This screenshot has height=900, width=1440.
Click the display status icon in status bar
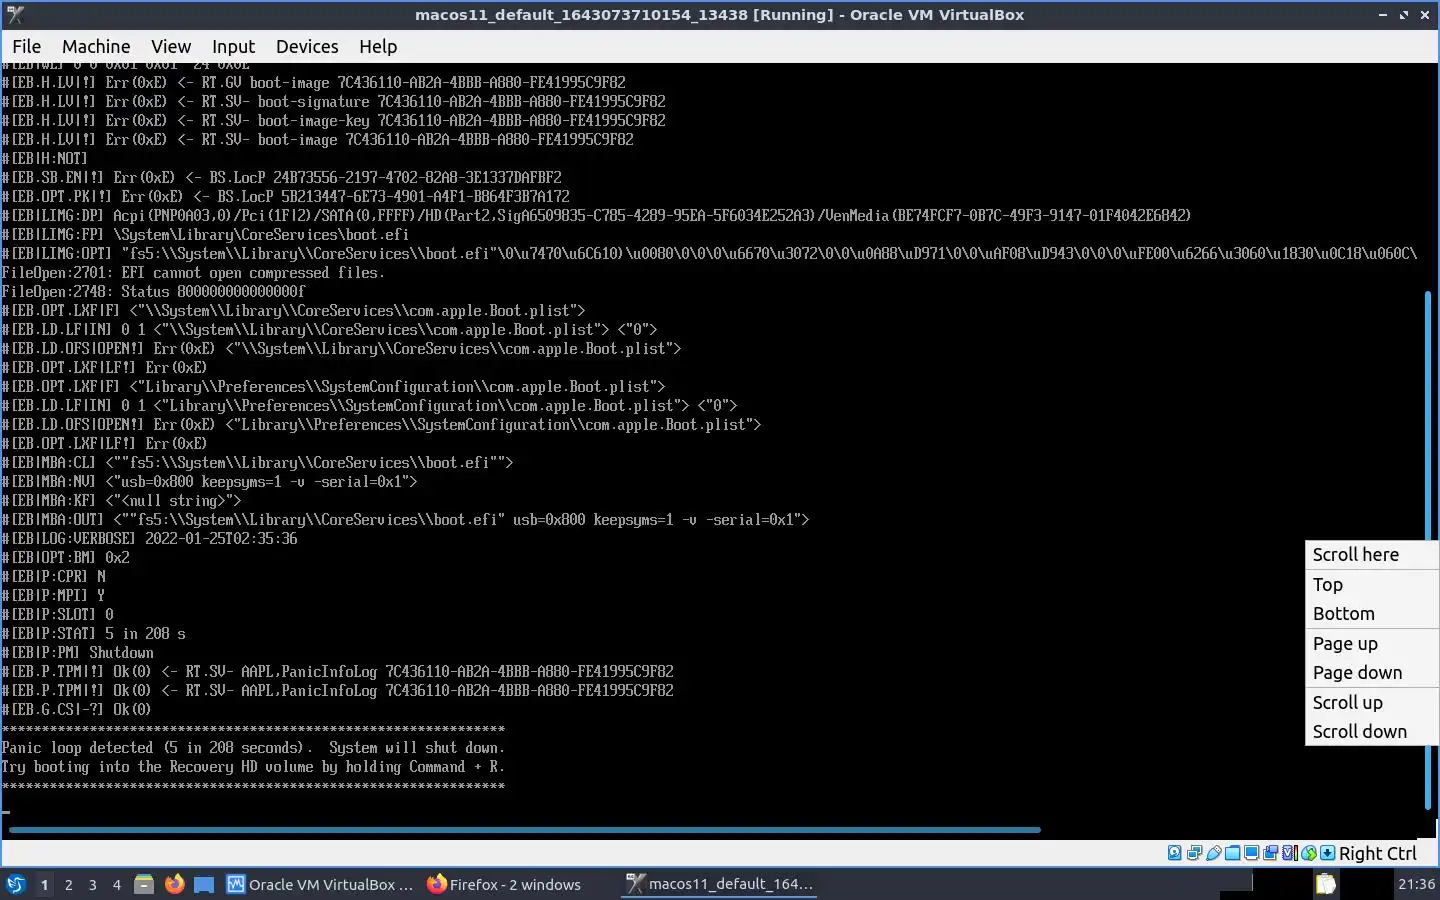(1251, 853)
